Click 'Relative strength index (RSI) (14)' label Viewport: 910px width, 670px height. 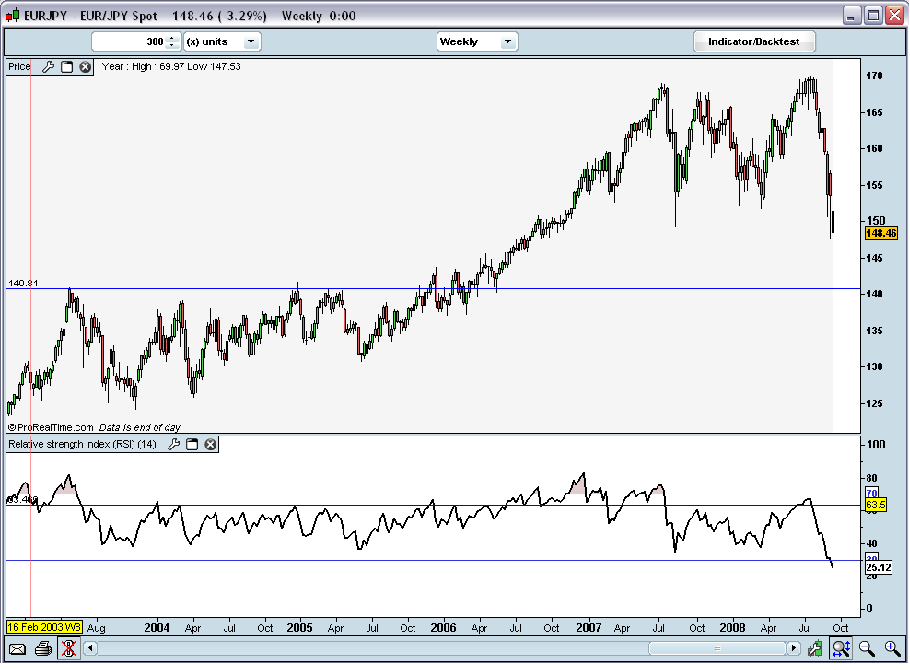(82, 444)
